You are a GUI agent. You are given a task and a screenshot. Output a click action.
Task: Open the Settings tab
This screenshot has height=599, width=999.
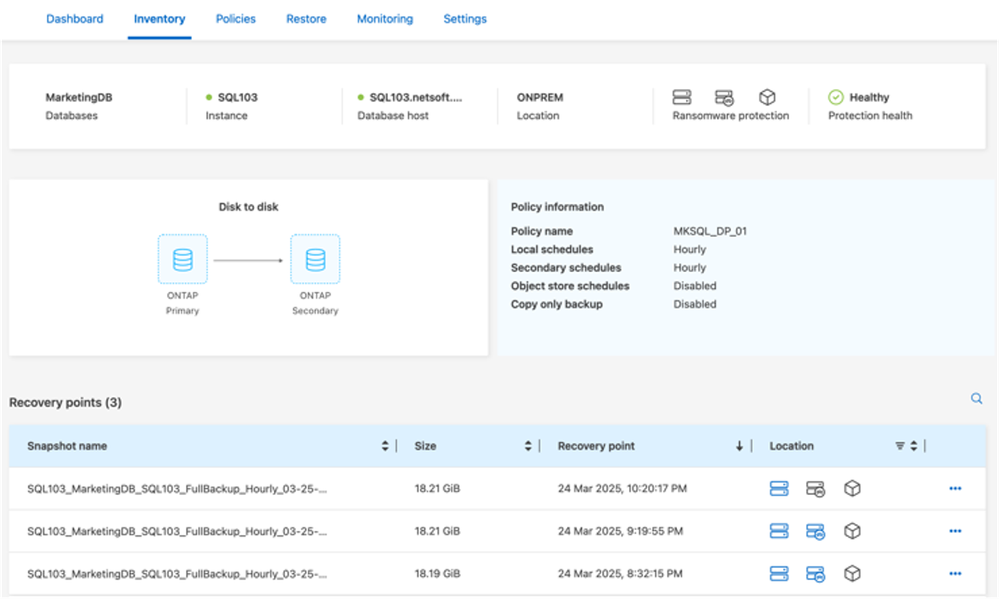[465, 19]
